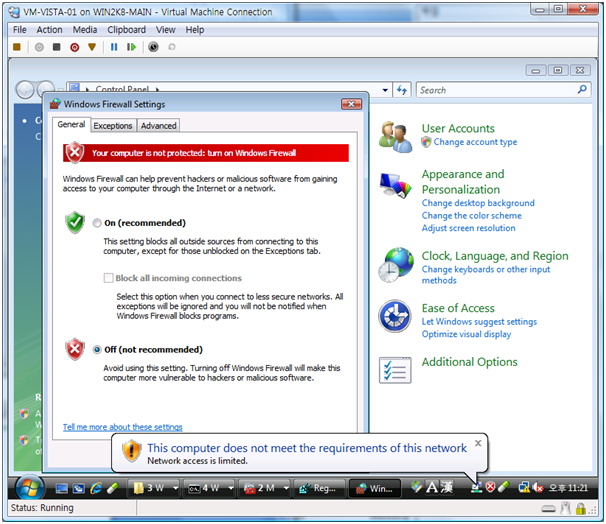This screenshot has width=606, height=524.
Task: Click Change the color scheme link
Action: (472, 216)
